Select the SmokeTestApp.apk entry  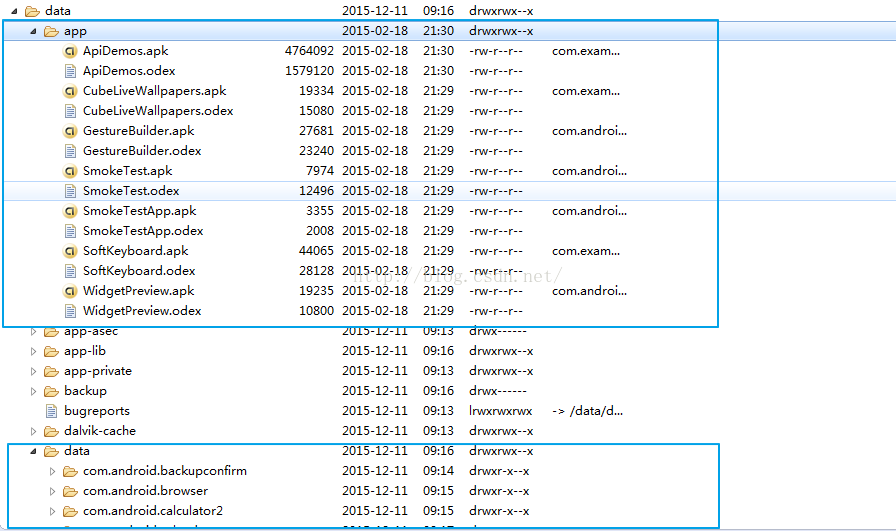point(139,211)
